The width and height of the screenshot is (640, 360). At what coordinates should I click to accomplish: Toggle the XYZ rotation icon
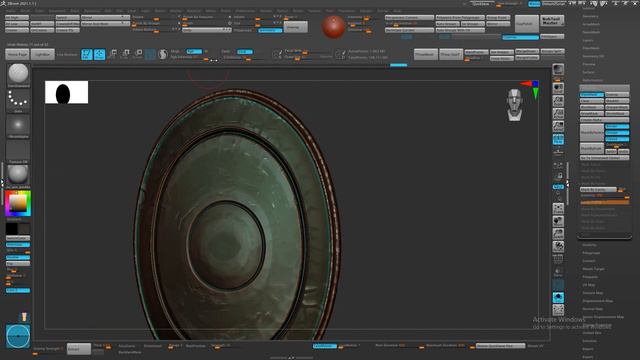(x=558, y=187)
